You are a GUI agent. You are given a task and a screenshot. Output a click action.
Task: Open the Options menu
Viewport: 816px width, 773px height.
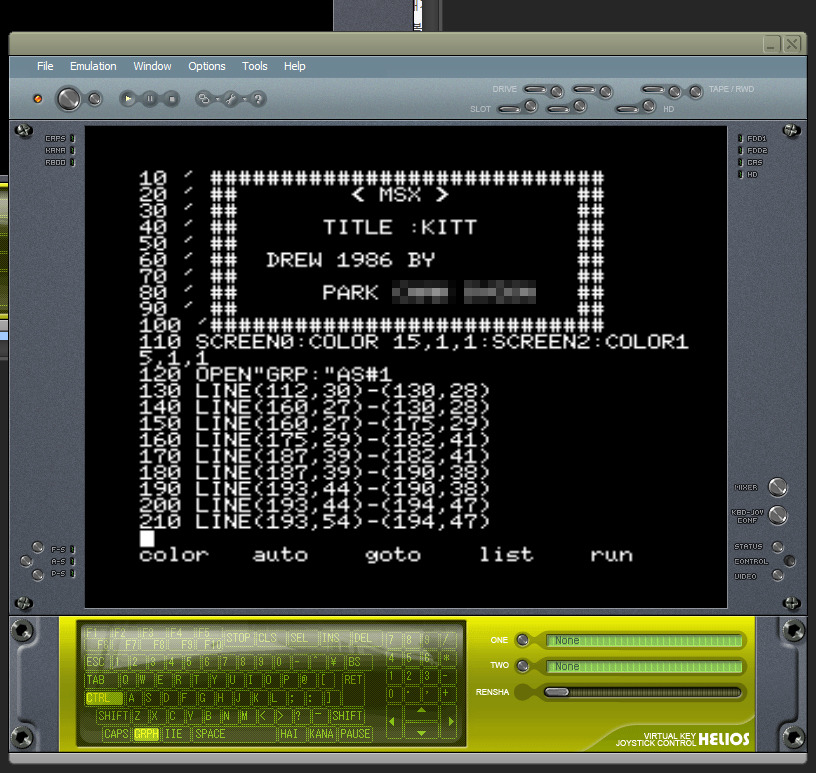(x=207, y=66)
